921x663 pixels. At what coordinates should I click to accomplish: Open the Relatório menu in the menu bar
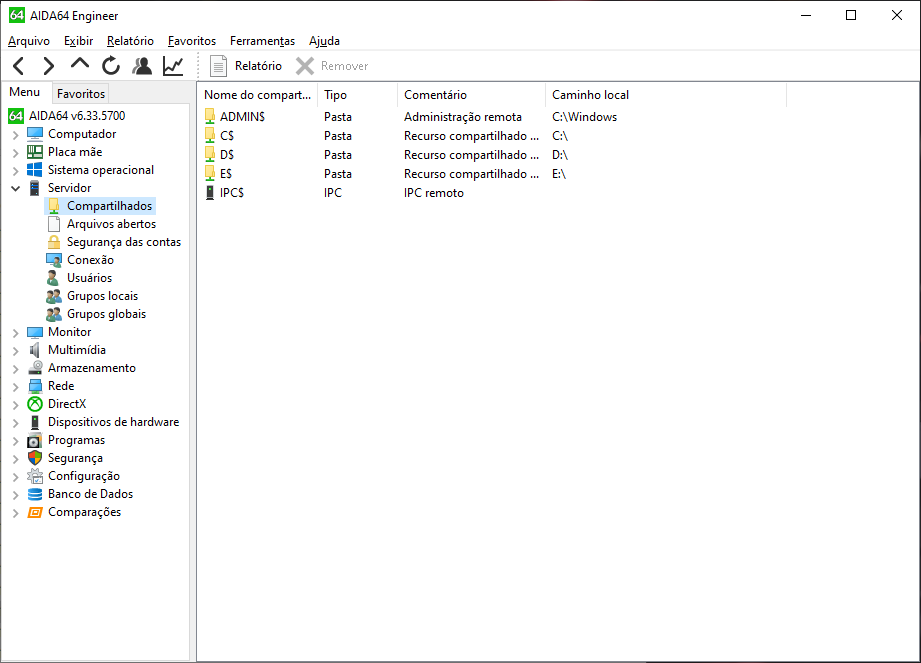click(x=130, y=41)
